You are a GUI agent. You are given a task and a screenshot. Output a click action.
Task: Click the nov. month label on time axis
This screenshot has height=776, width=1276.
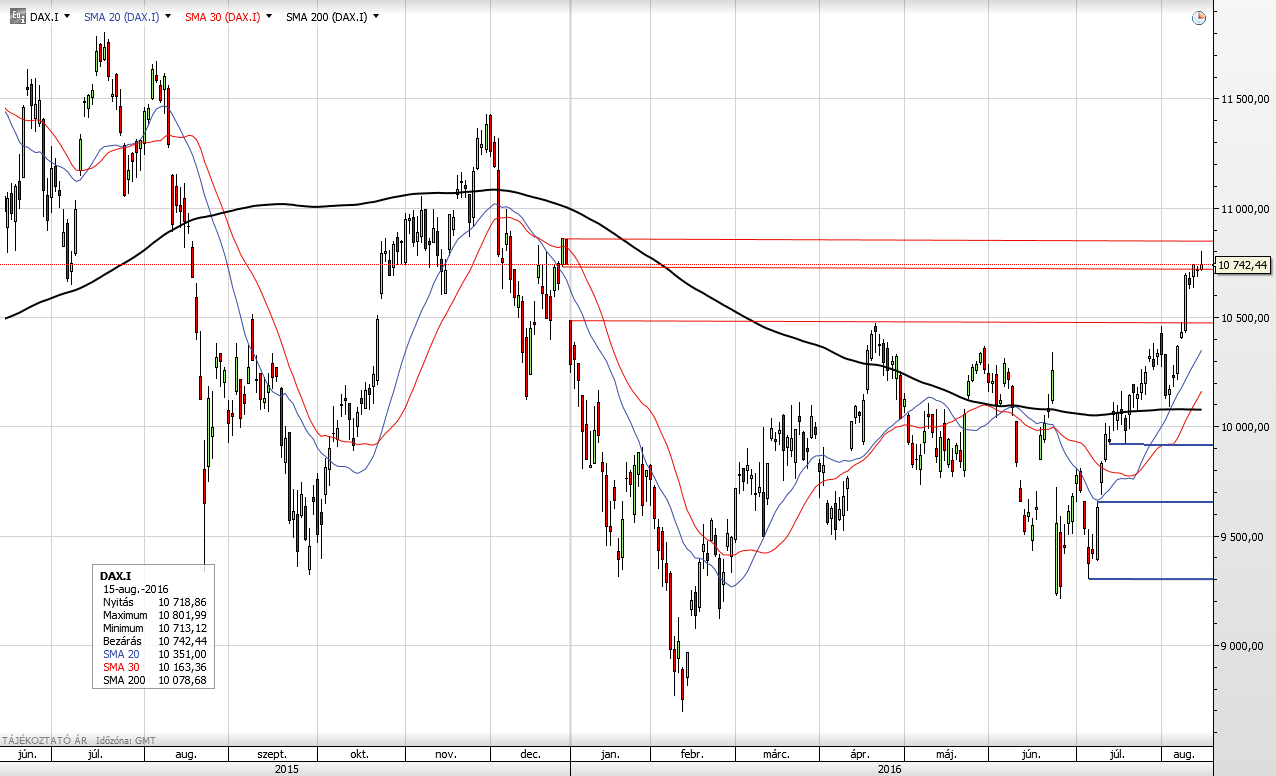447,754
